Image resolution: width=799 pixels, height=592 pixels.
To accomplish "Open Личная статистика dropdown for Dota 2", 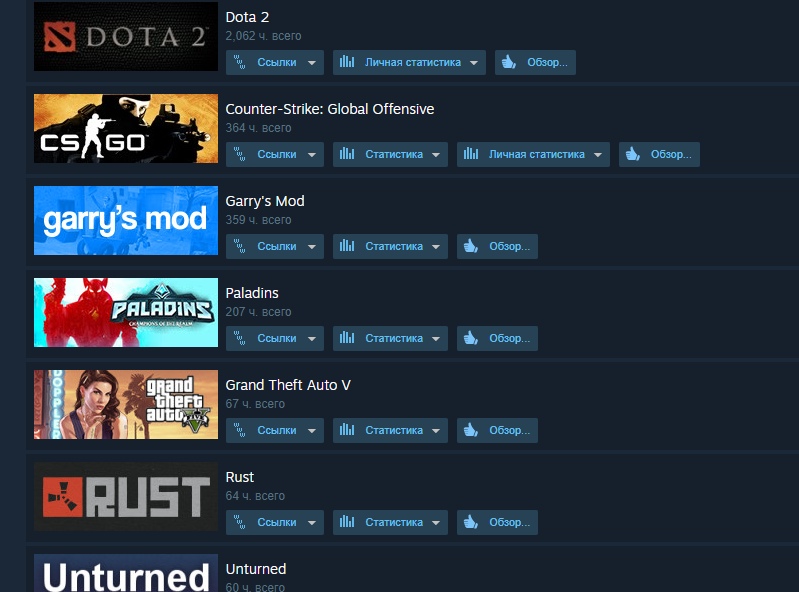I will tap(409, 62).
